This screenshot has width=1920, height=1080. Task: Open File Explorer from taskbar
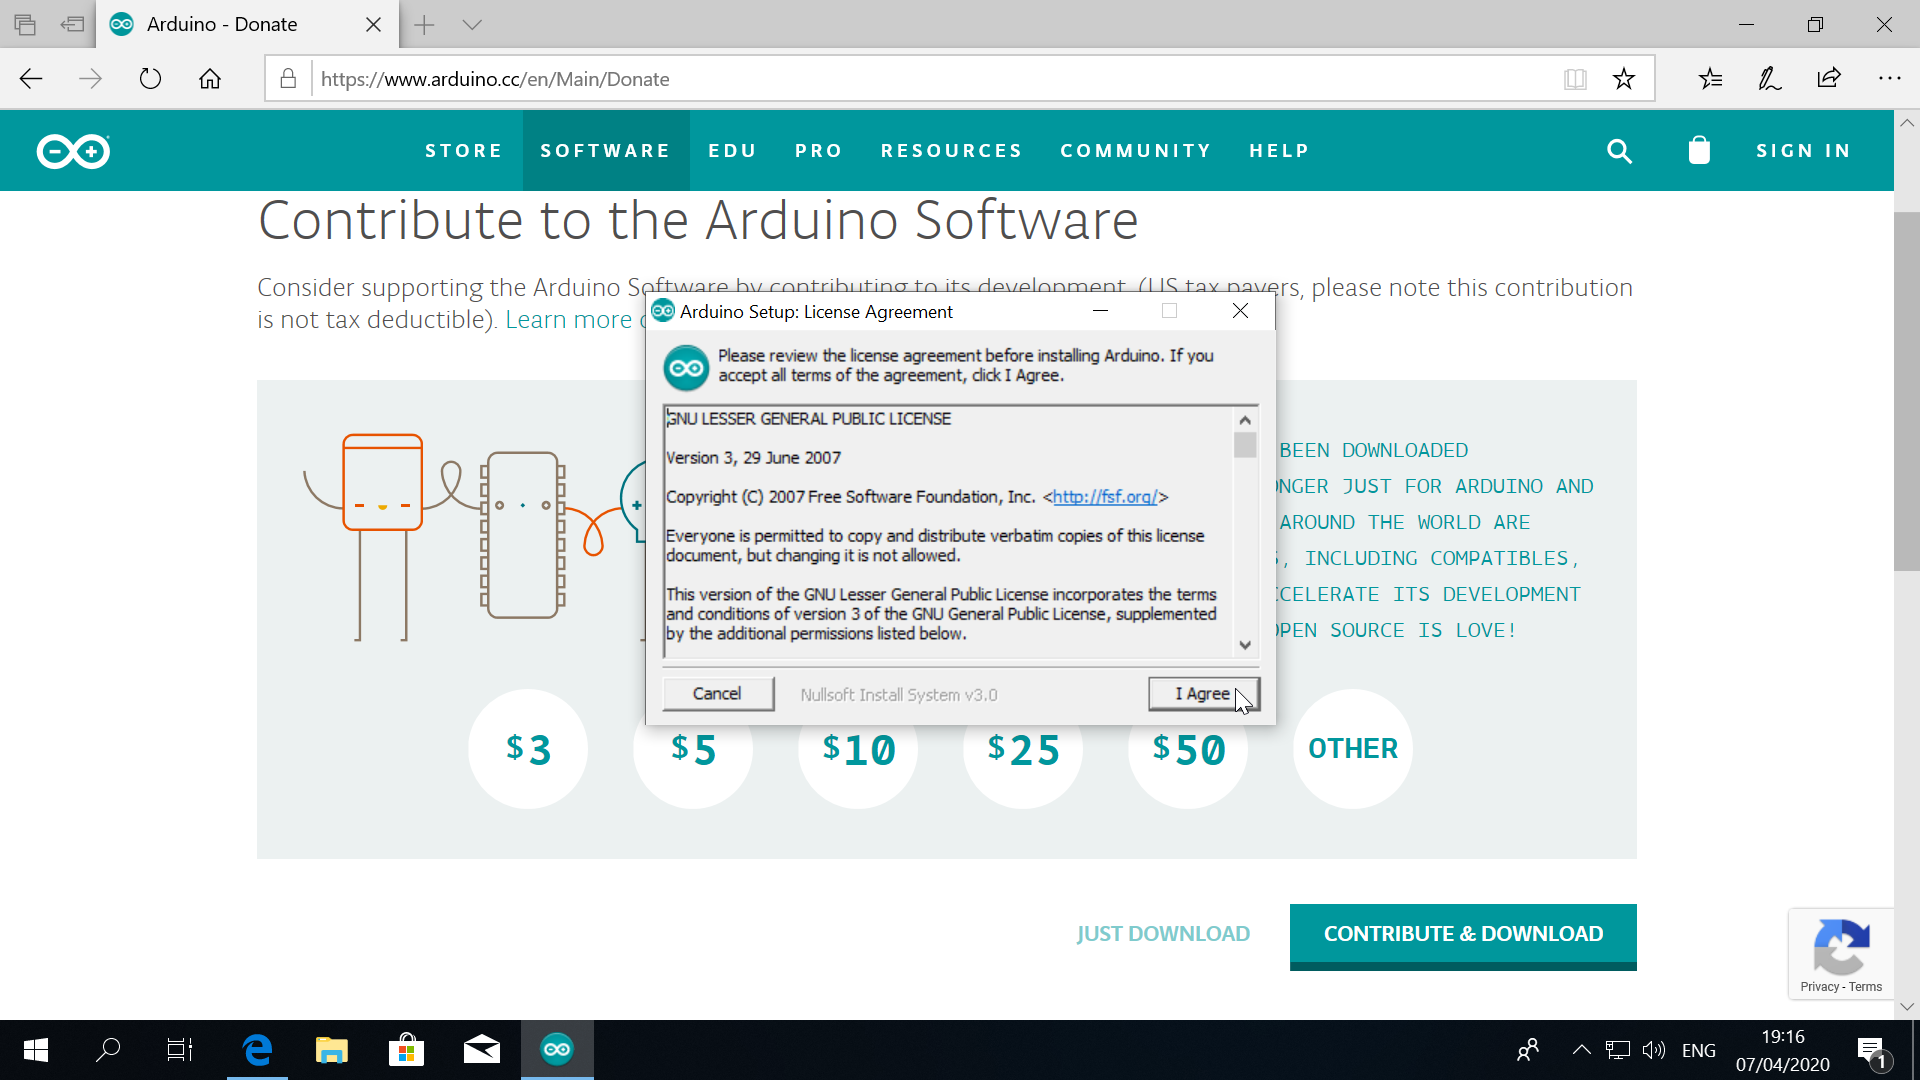click(x=331, y=1050)
